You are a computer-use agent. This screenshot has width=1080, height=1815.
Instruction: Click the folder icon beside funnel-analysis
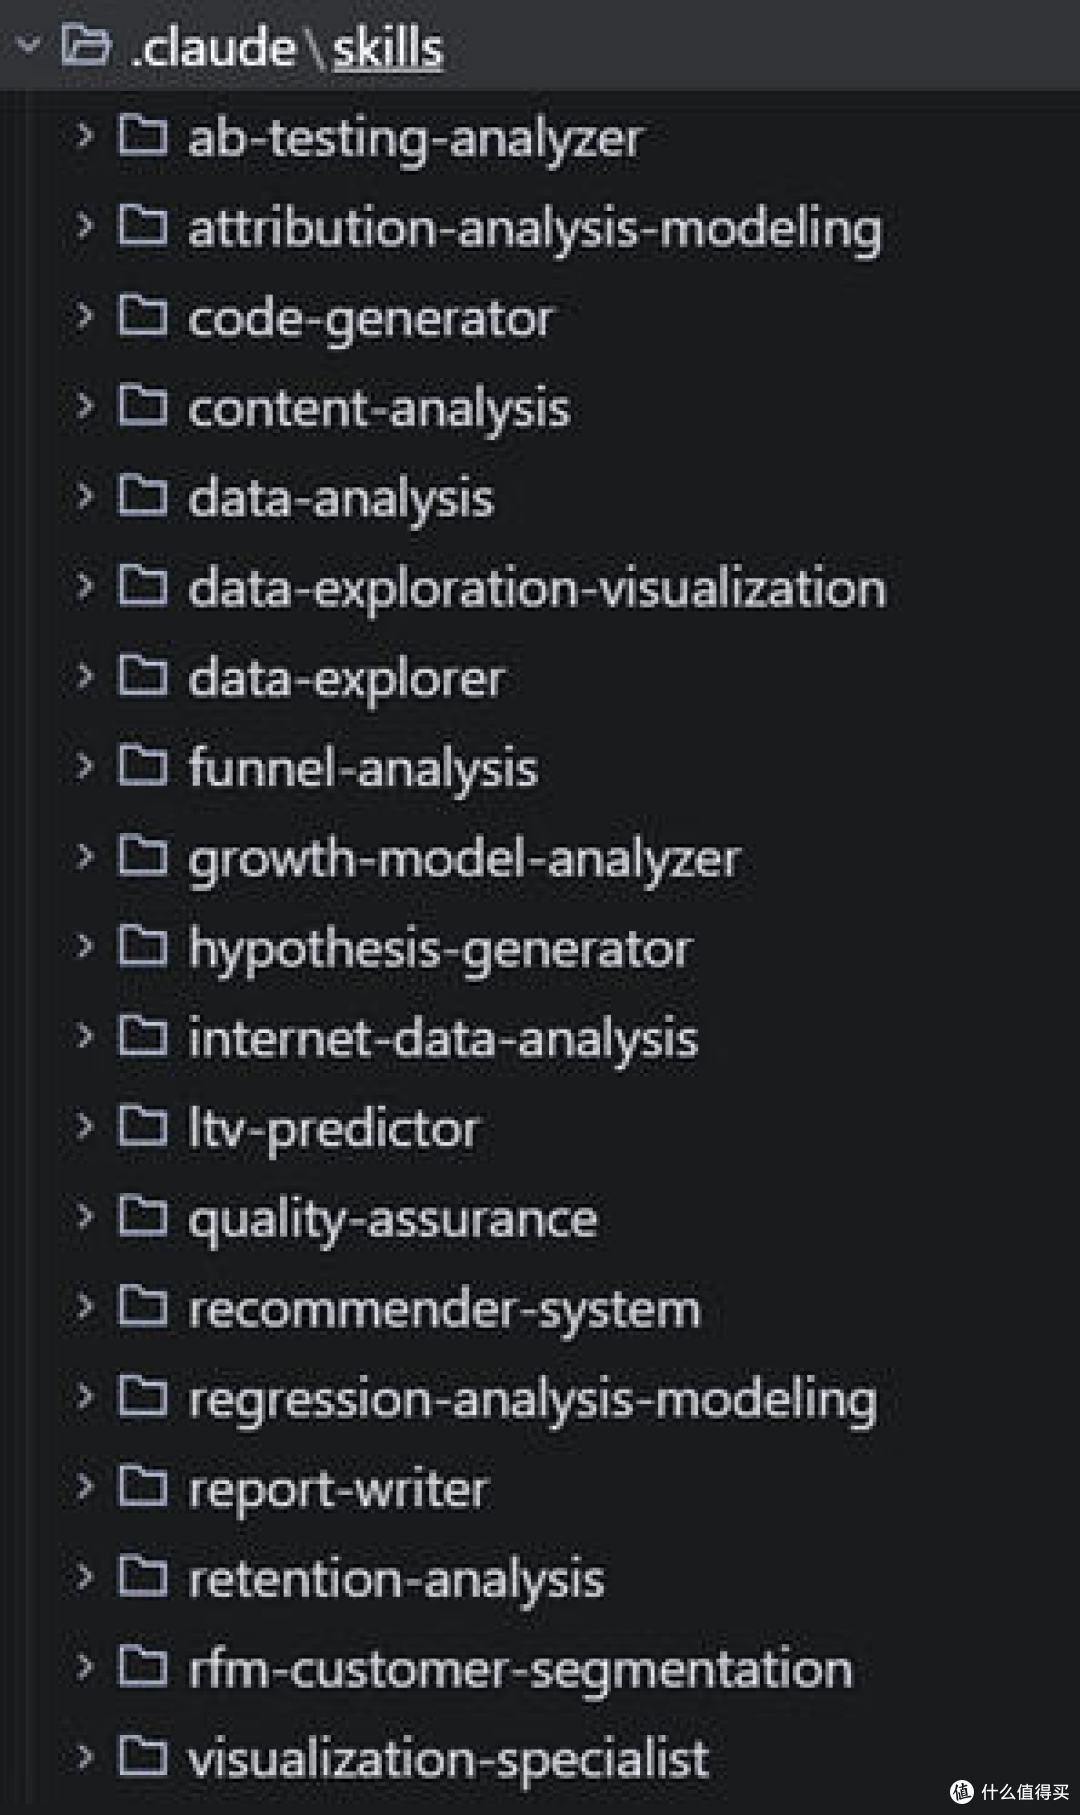pyautogui.click(x=142, y=765)
